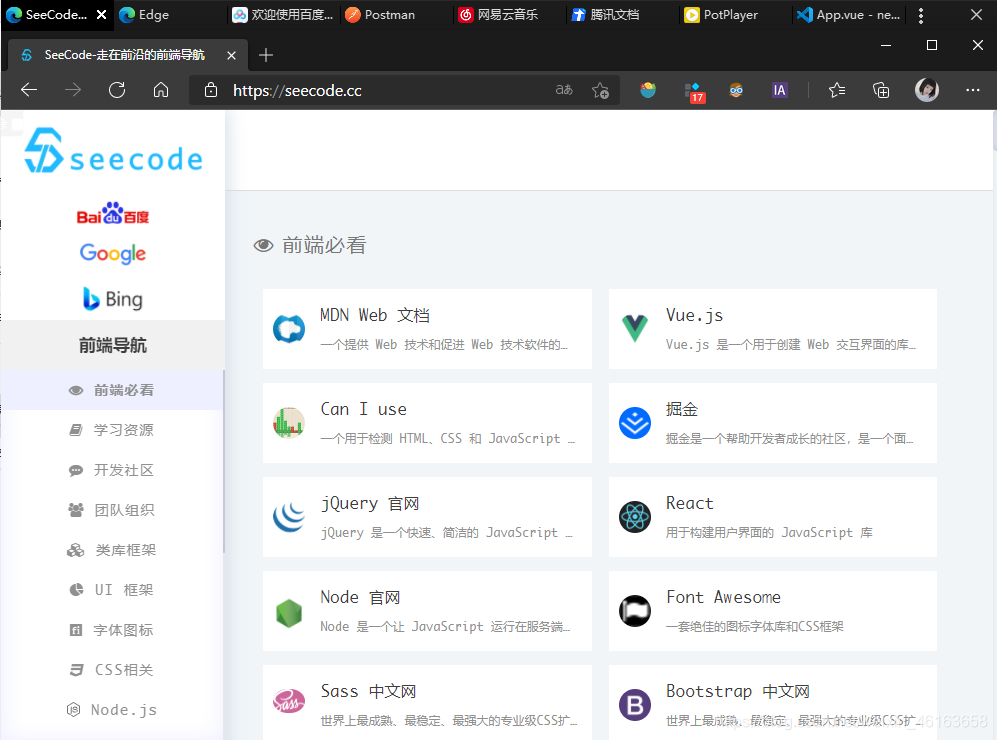Click the MDN logo icon
997x740 pixels.
[289, 329]
